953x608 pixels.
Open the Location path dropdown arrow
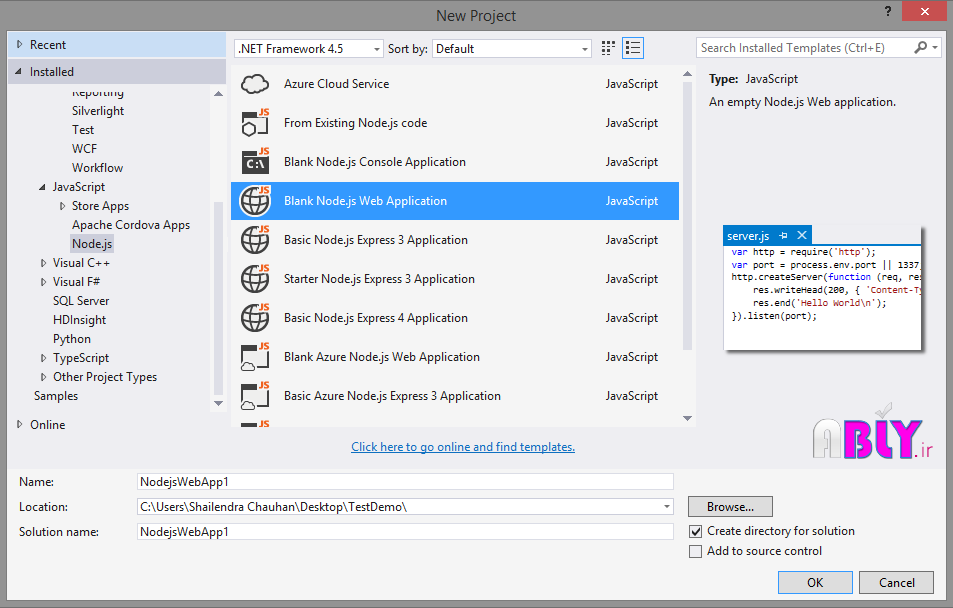point(667,506)
